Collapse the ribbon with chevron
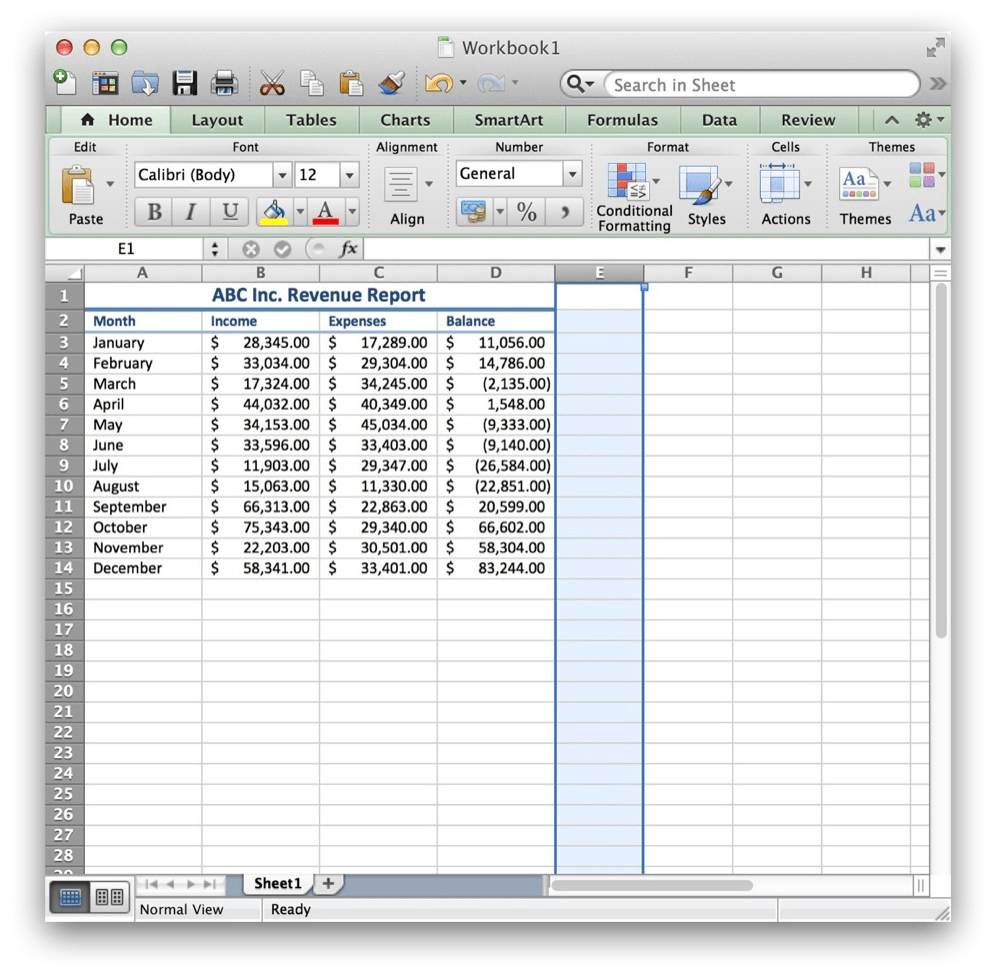The height and width of the screenshot is (974, 1000). click(891, 120)
